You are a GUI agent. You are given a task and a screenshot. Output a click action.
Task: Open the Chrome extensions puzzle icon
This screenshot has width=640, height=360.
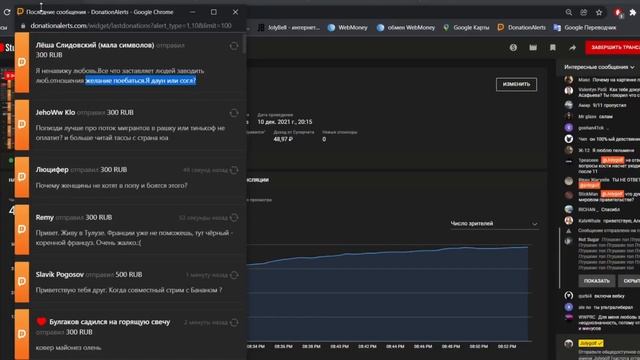coord(633,13)
